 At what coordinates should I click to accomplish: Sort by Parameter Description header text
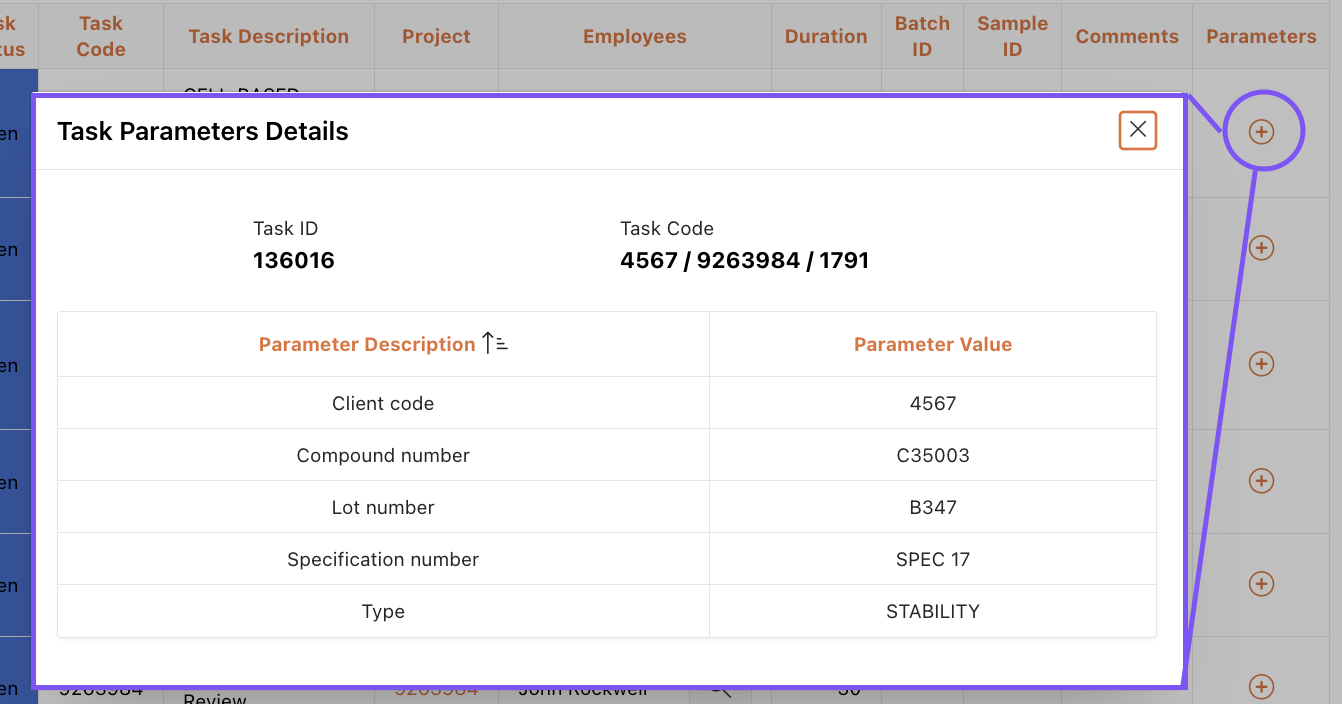[367, 344]
